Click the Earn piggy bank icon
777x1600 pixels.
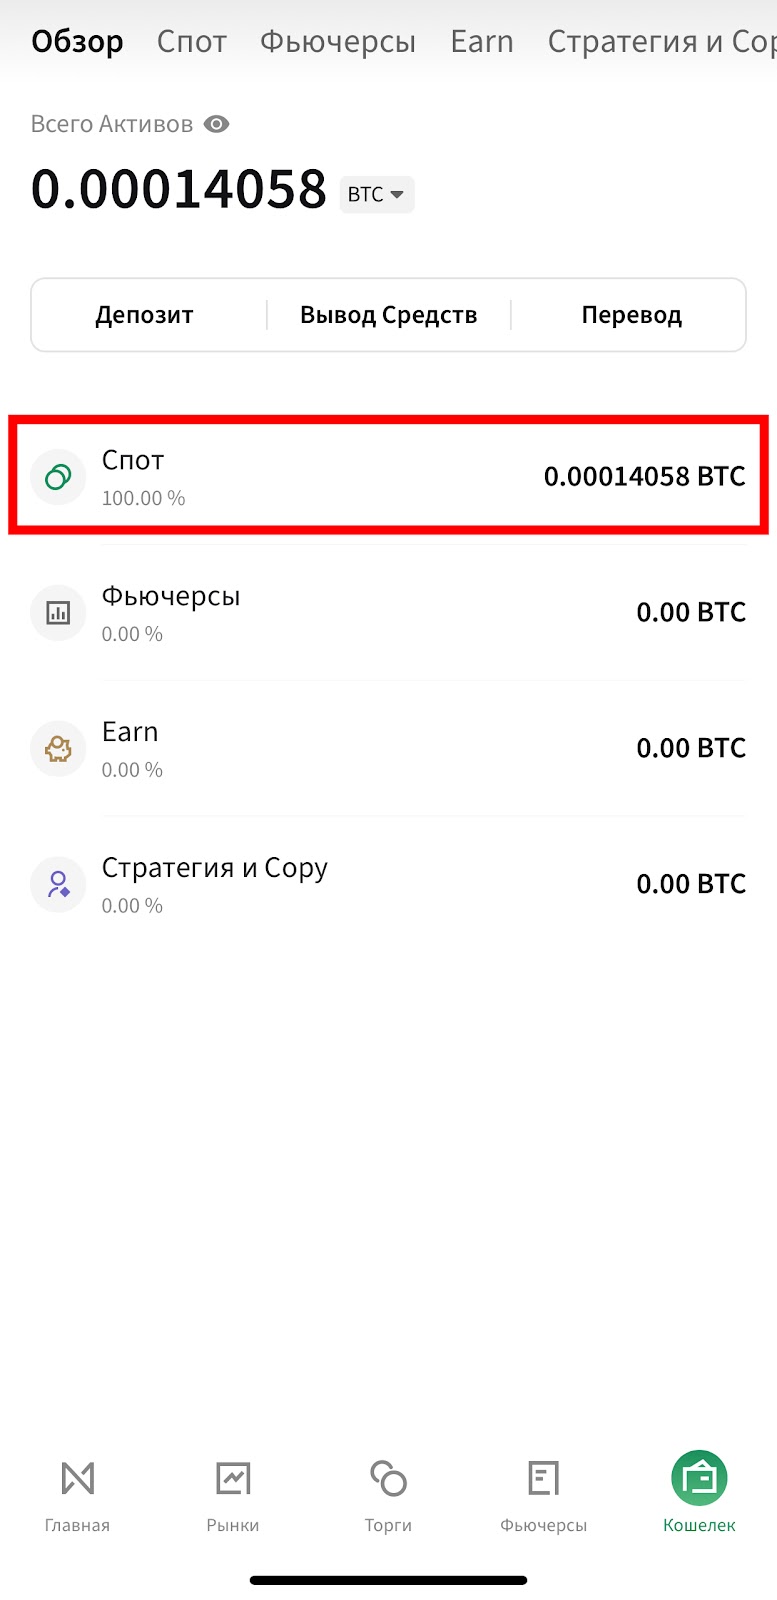click(58, 748)
